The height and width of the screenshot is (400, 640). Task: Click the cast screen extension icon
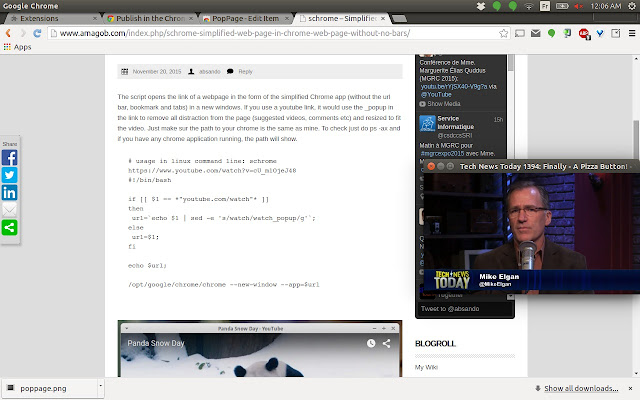(520, 33)
